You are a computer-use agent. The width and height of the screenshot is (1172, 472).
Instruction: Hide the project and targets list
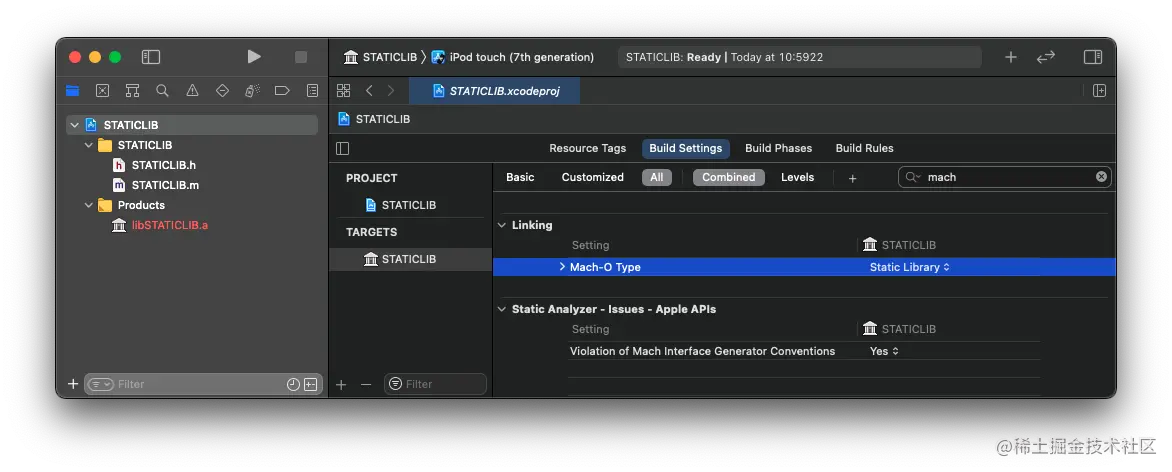[x=342, y=148]
